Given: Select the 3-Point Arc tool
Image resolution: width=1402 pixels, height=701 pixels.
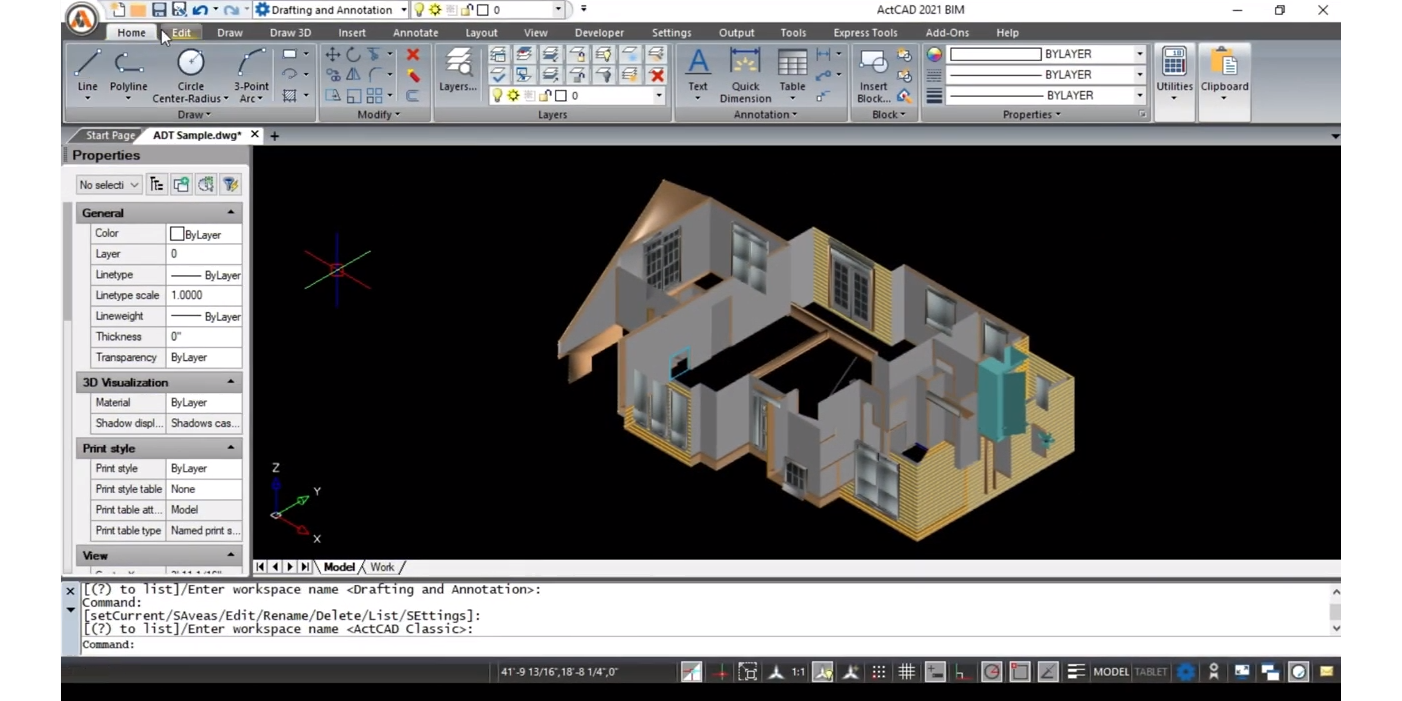Looking at the screenshot, I should tap(251, 75).
